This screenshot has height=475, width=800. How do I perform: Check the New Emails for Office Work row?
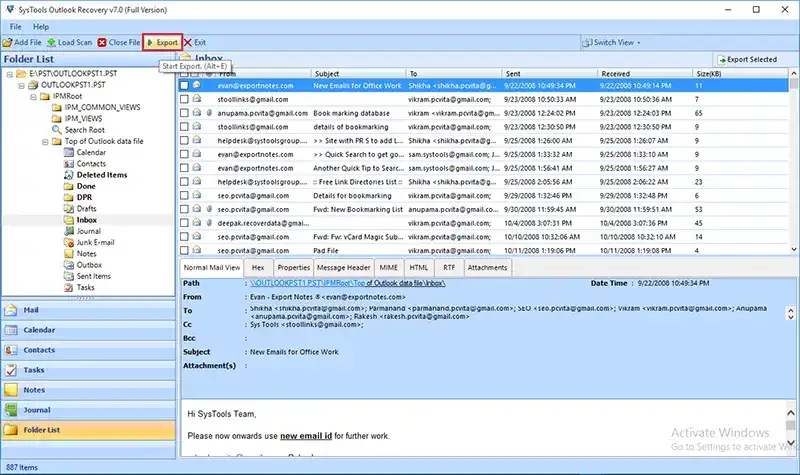(x=184, y=86)
